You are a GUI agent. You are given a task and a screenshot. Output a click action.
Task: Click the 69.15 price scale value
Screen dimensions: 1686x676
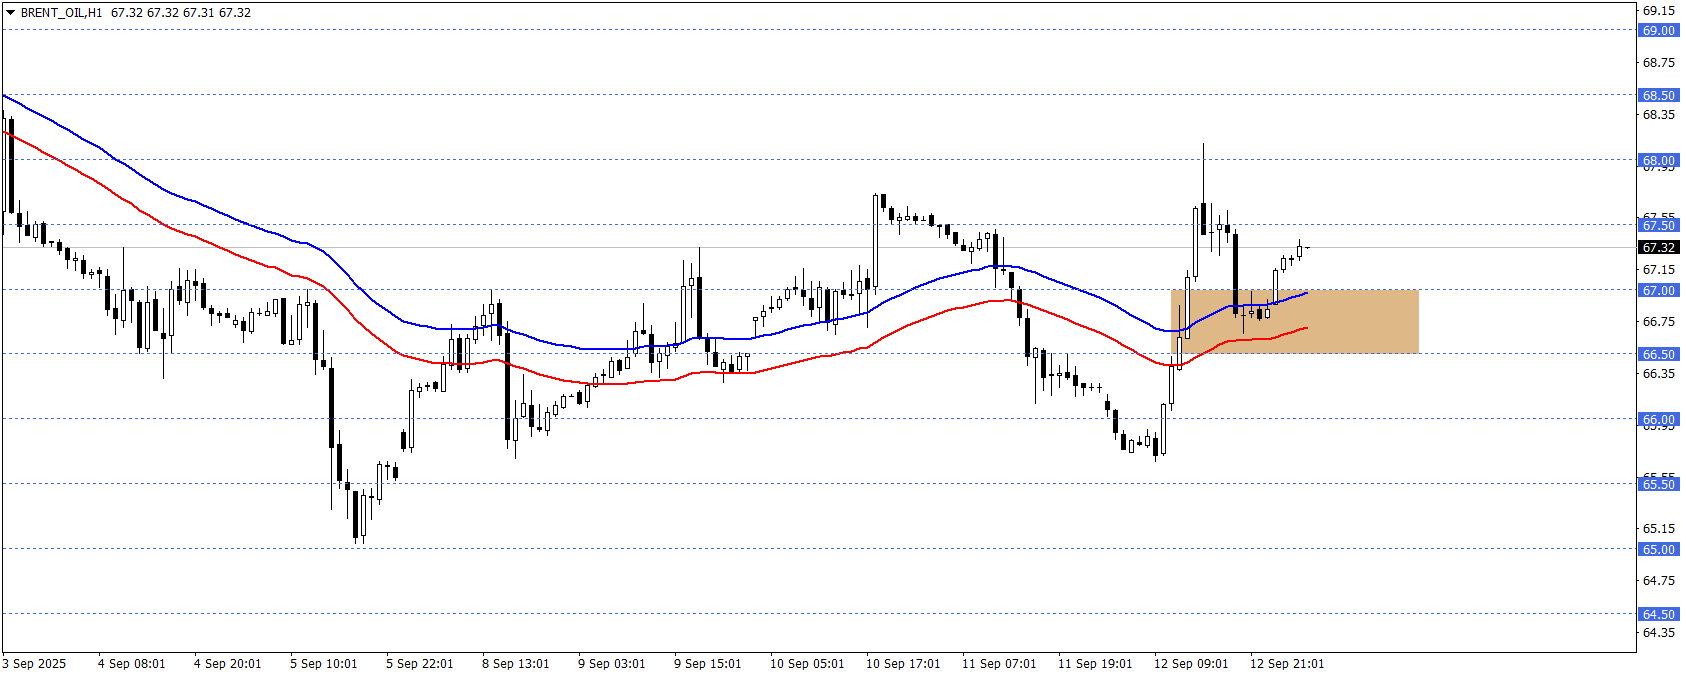pyautogui.click(x=1658, y=10)
